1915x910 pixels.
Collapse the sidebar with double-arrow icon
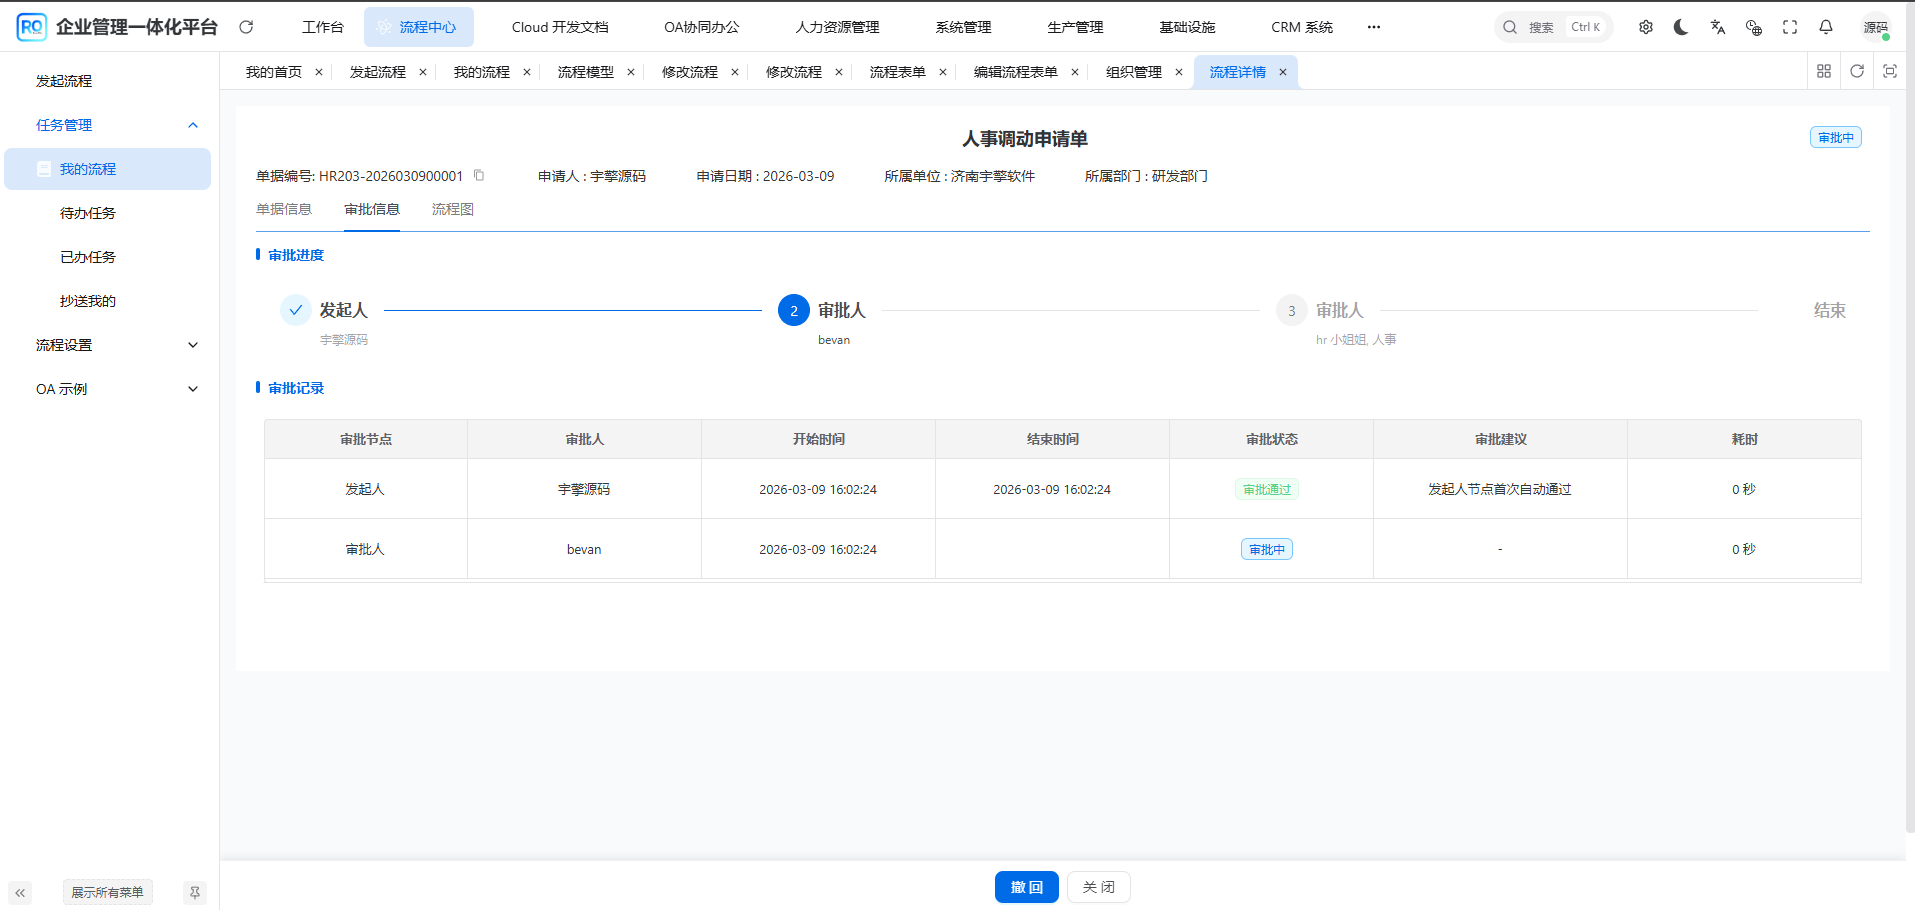20,892
